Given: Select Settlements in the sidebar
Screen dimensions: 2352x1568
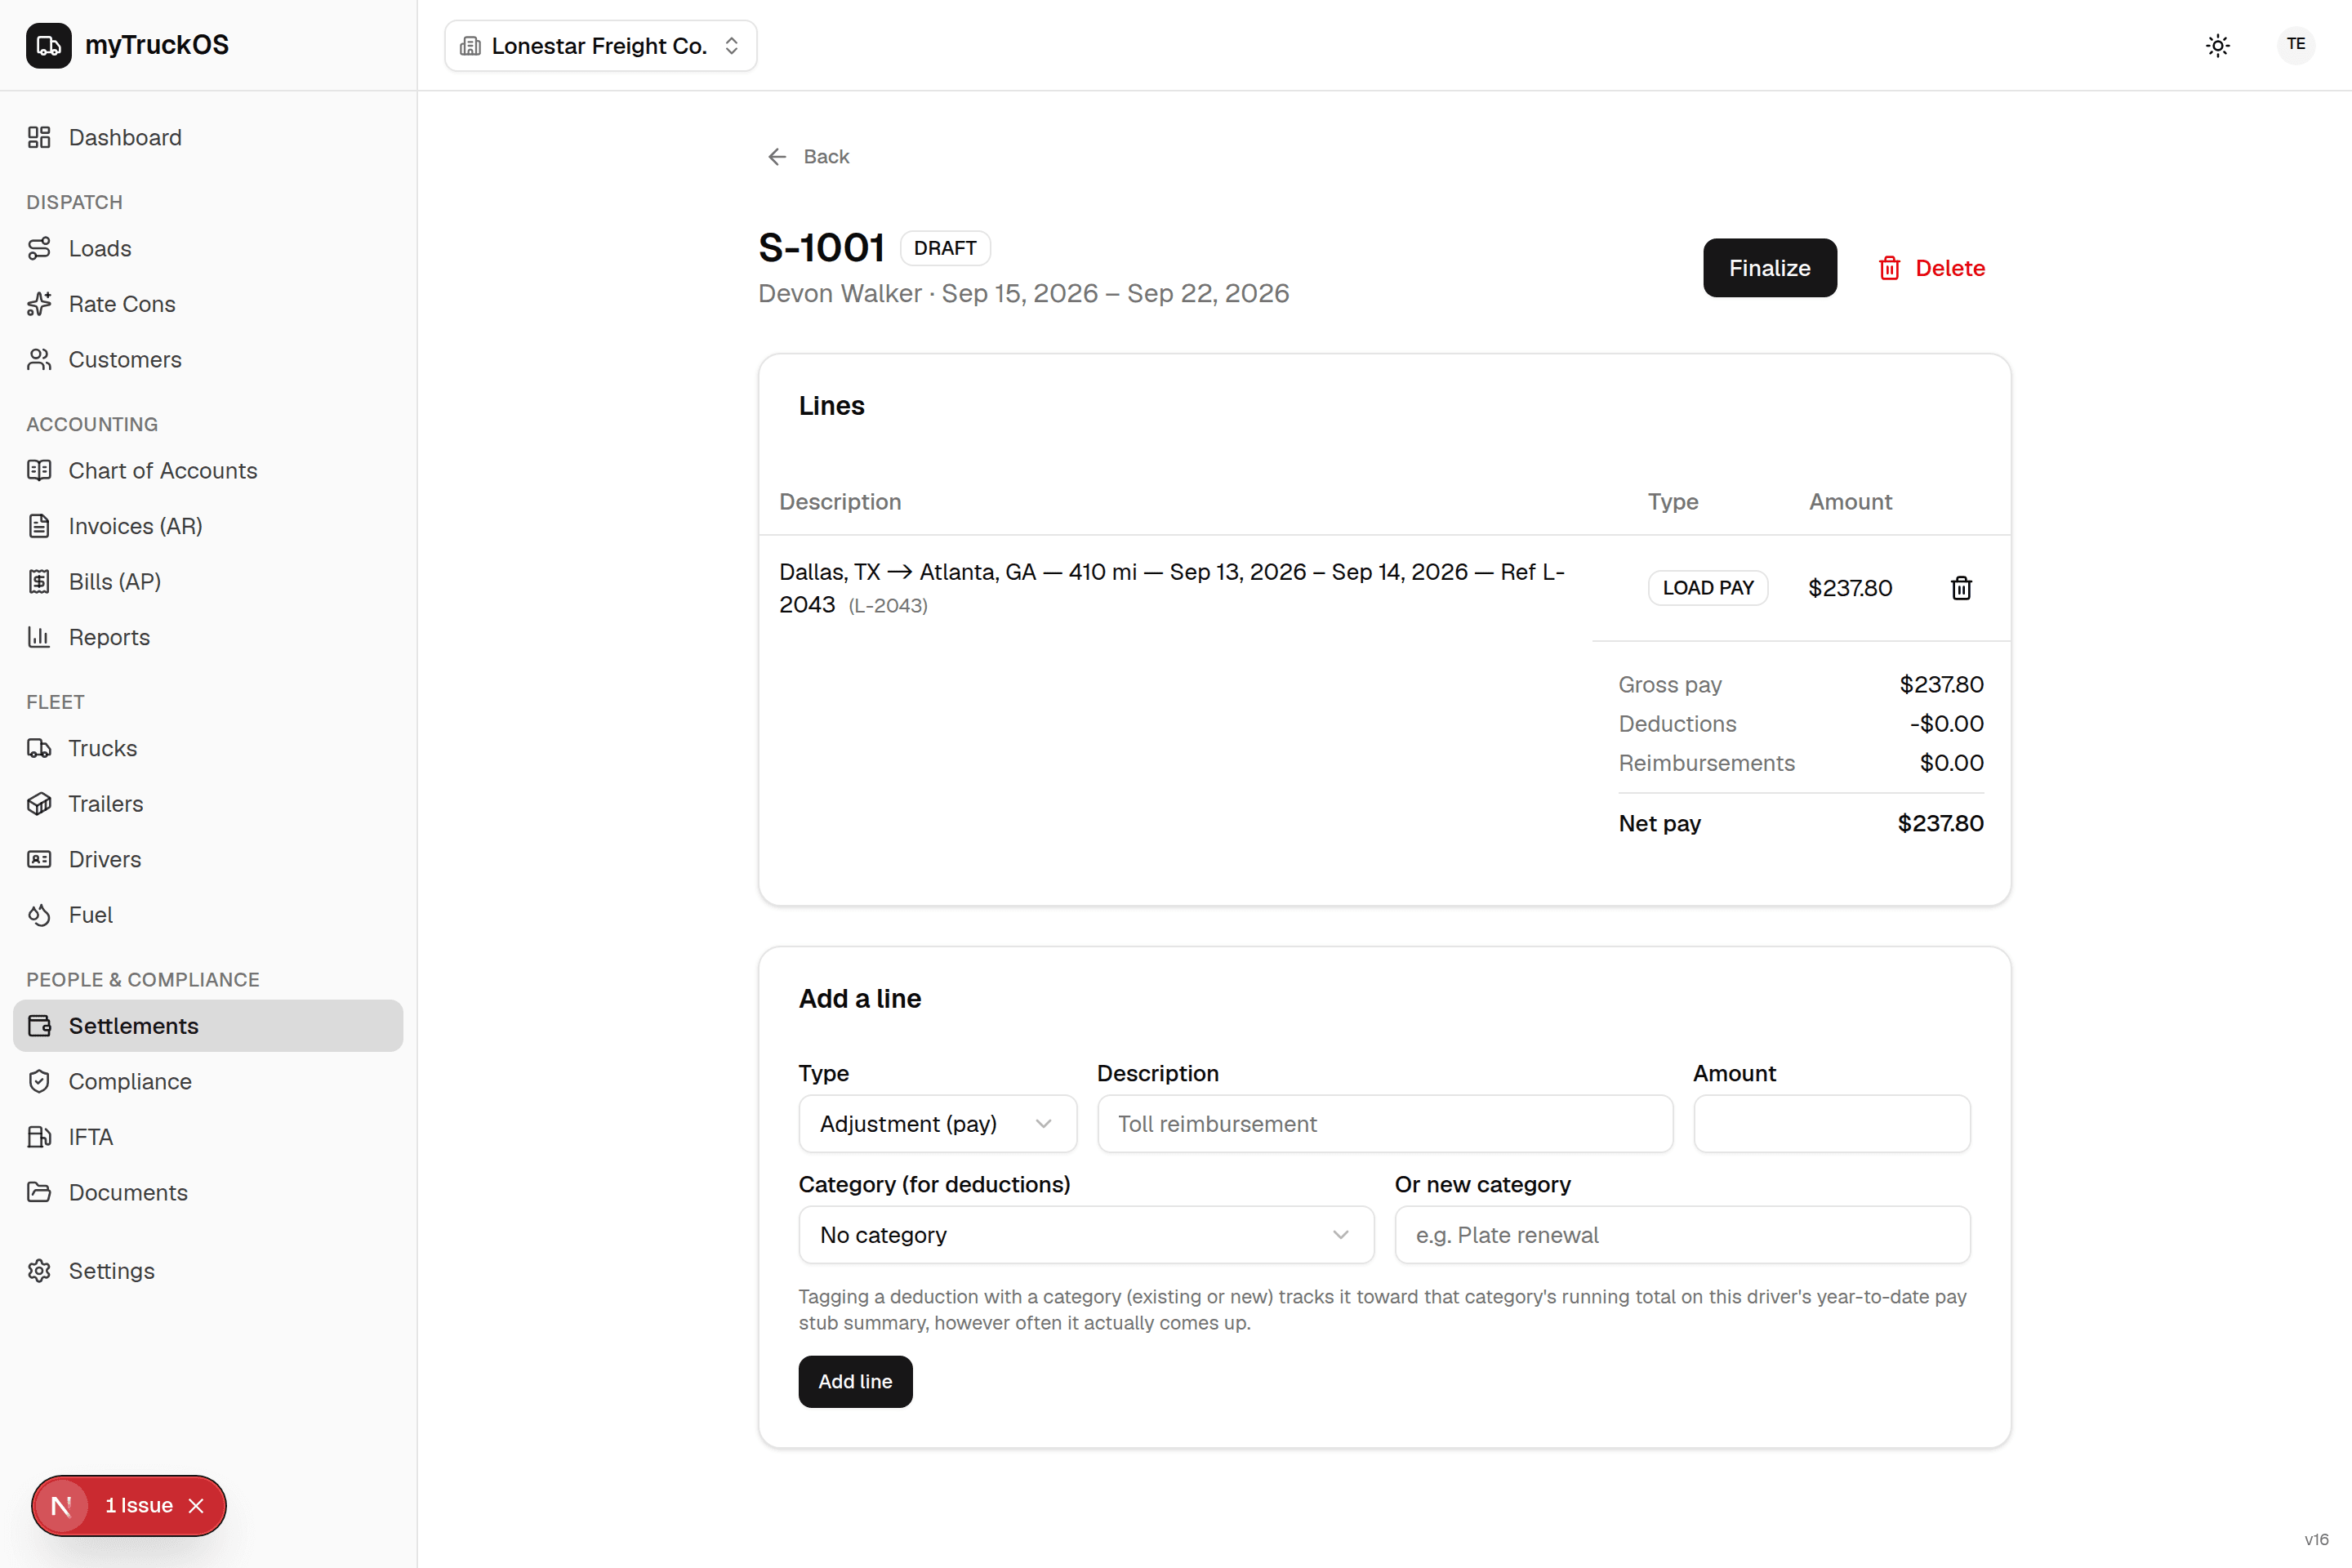Looking at the screenshot, I should [x=207, y=1026].
